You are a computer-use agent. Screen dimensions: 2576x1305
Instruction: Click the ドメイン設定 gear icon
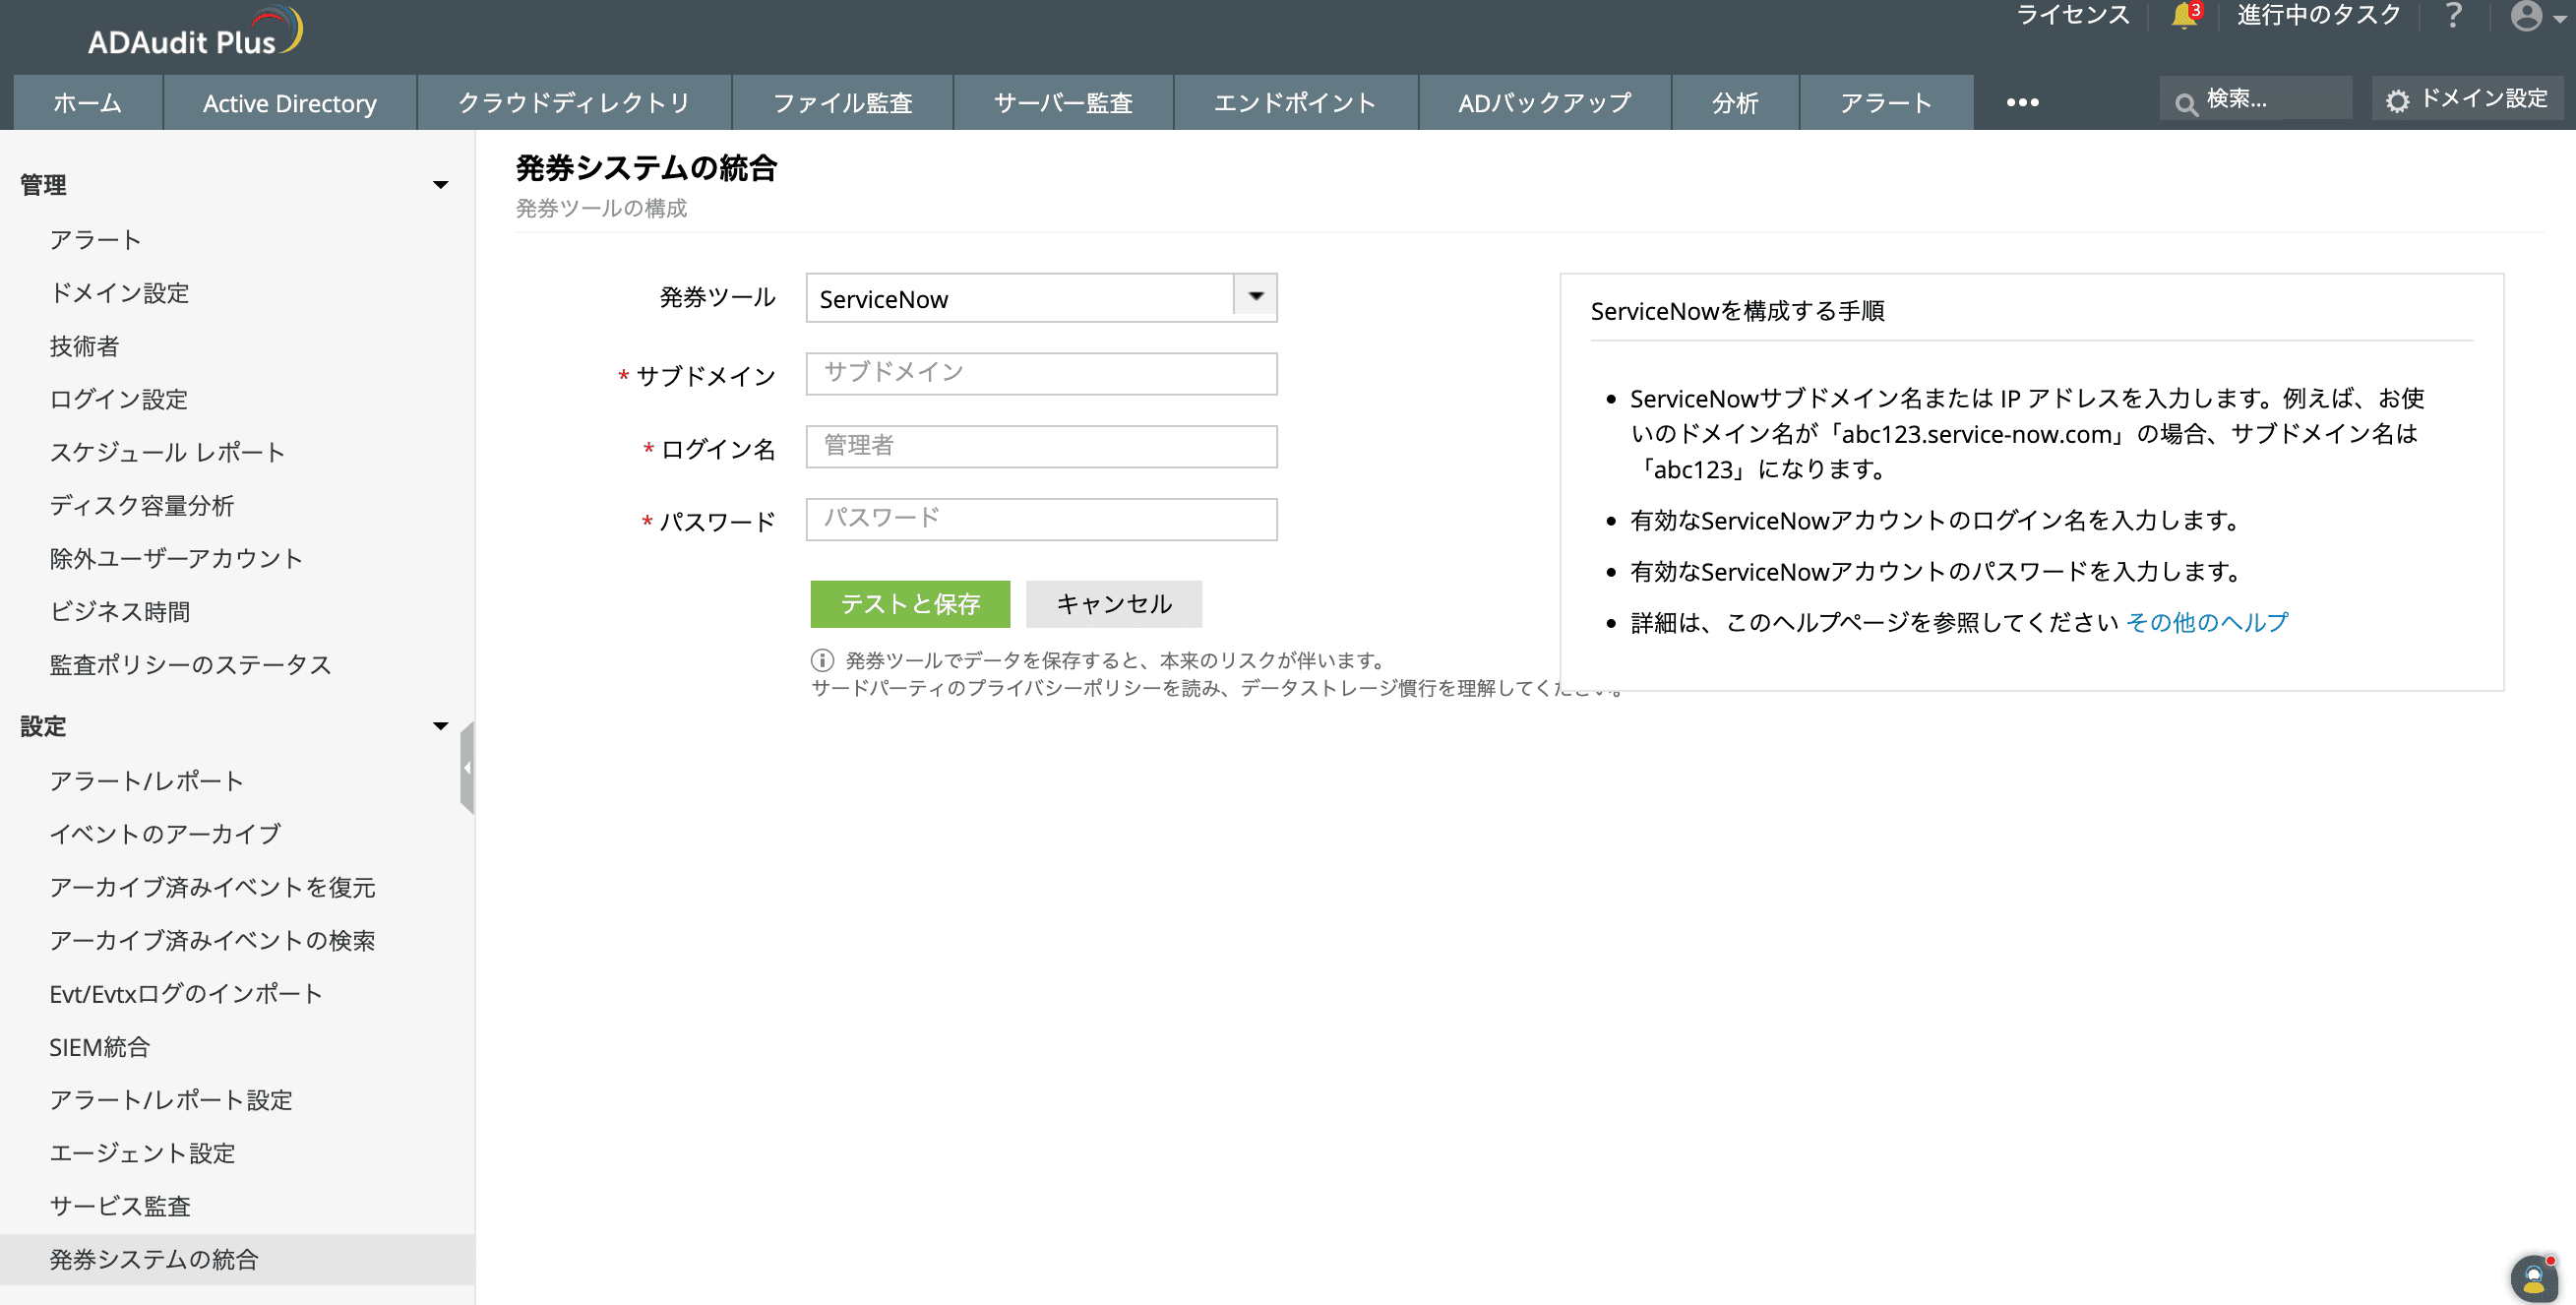pyautogui.click(x=2397, y=101)
